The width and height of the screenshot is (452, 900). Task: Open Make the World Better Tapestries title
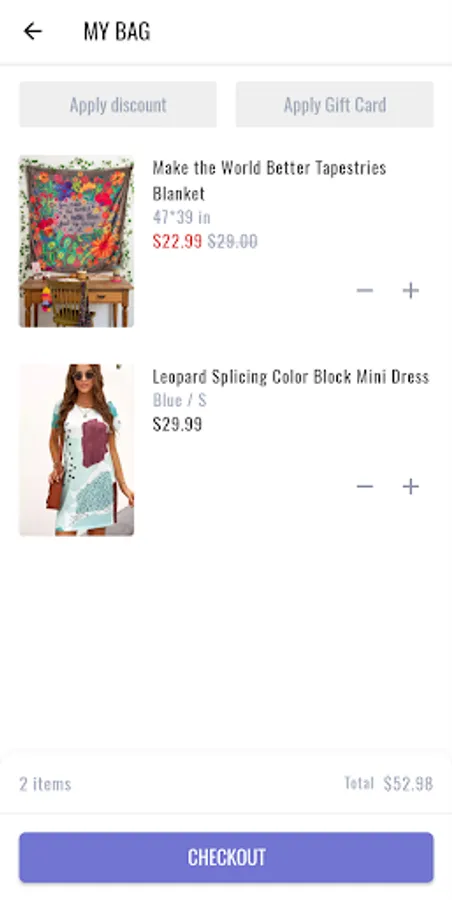point(269,180)
